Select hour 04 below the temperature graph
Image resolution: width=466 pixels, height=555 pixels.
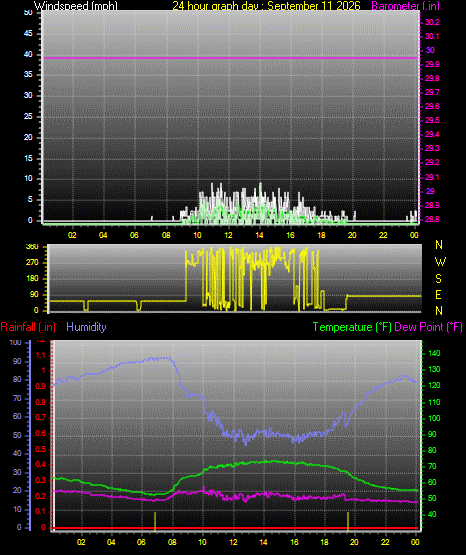[x=111, y=542]
